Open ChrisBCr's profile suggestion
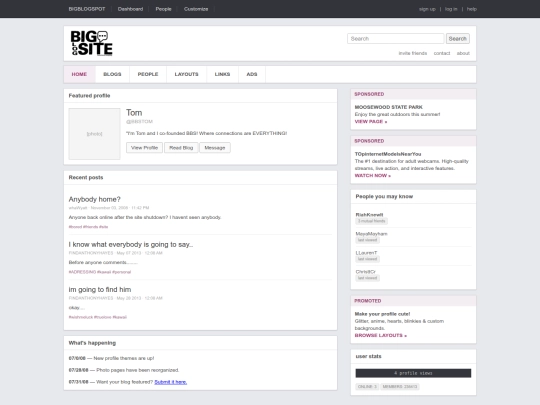Viewport: 540px width, 405px height. (x=365, y=271)
